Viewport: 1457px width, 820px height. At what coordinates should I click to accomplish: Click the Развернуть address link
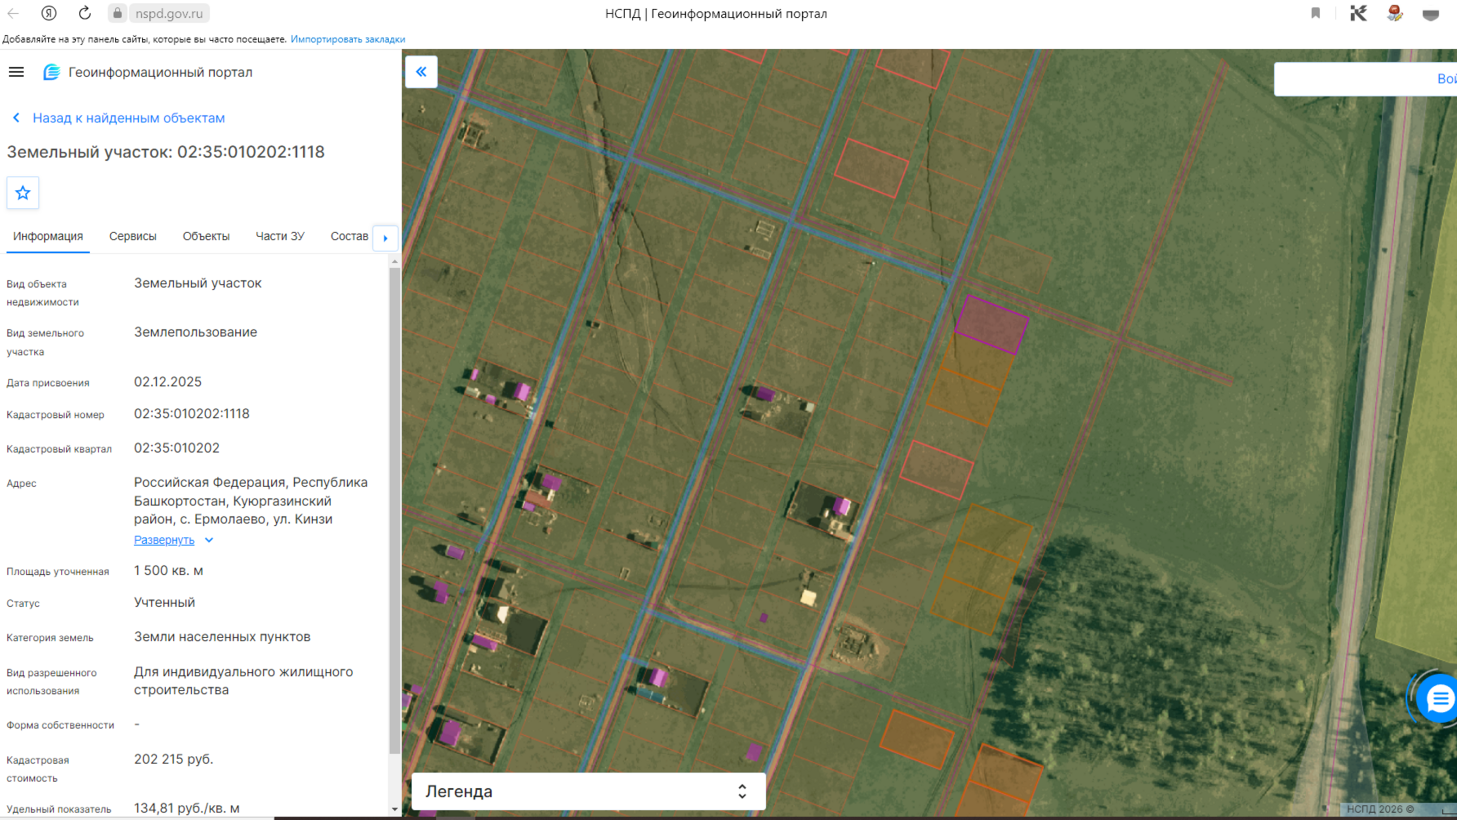(x=164, y=540)
